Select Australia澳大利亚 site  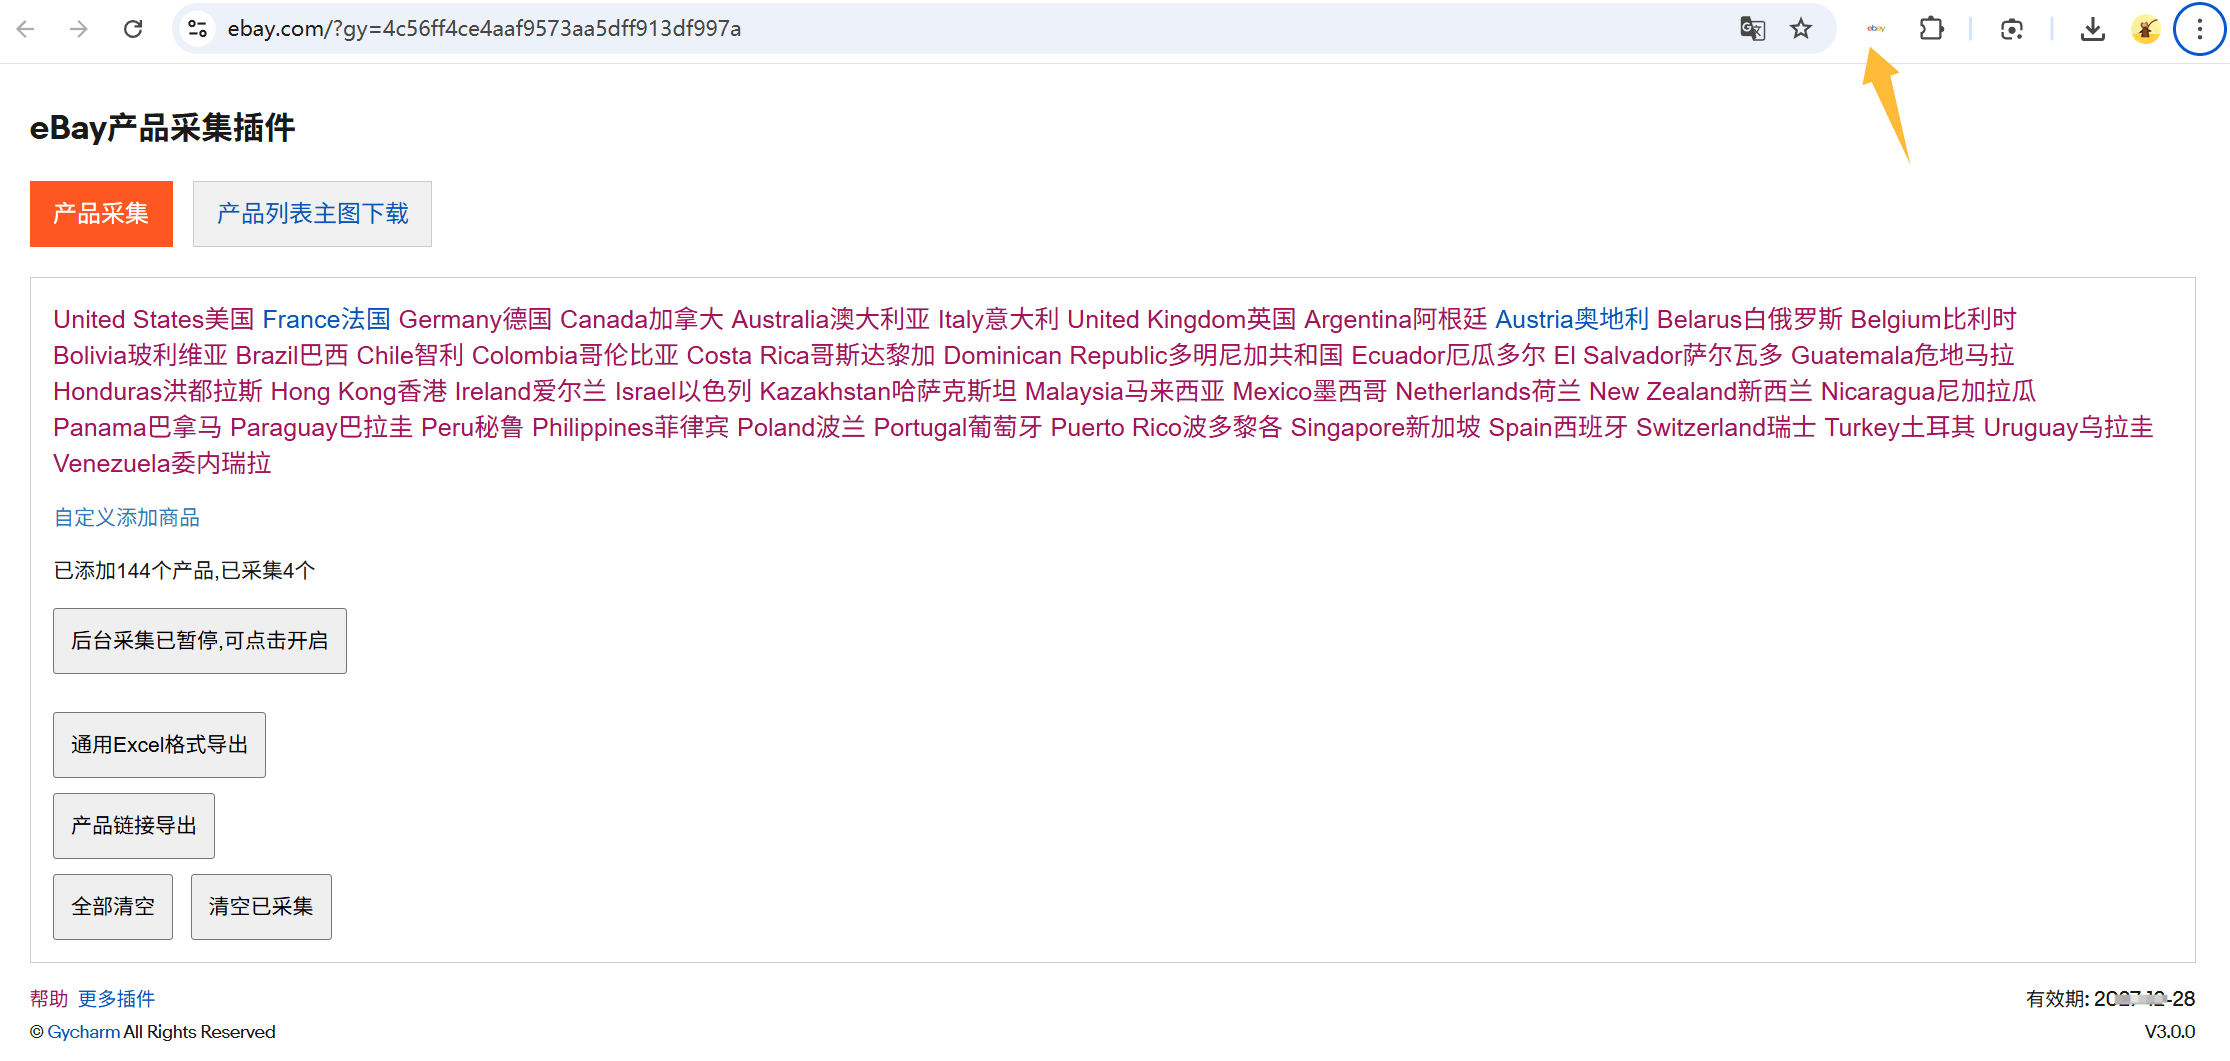pyautogui.click(x=830, y=320)
